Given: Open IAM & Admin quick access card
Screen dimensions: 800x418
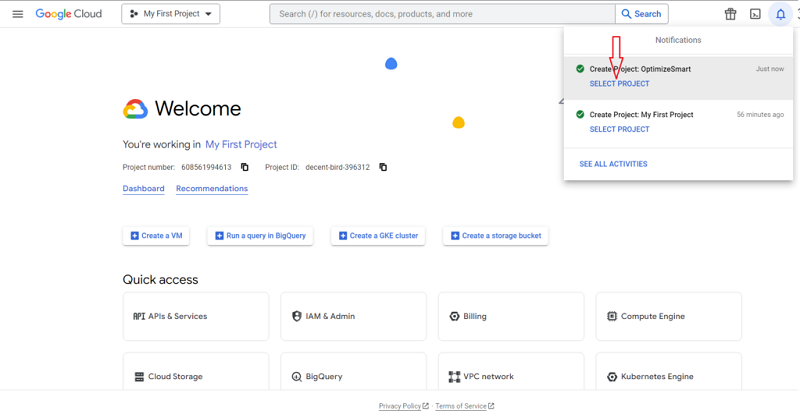Looking at the screenshot, I should pos(354,316).
